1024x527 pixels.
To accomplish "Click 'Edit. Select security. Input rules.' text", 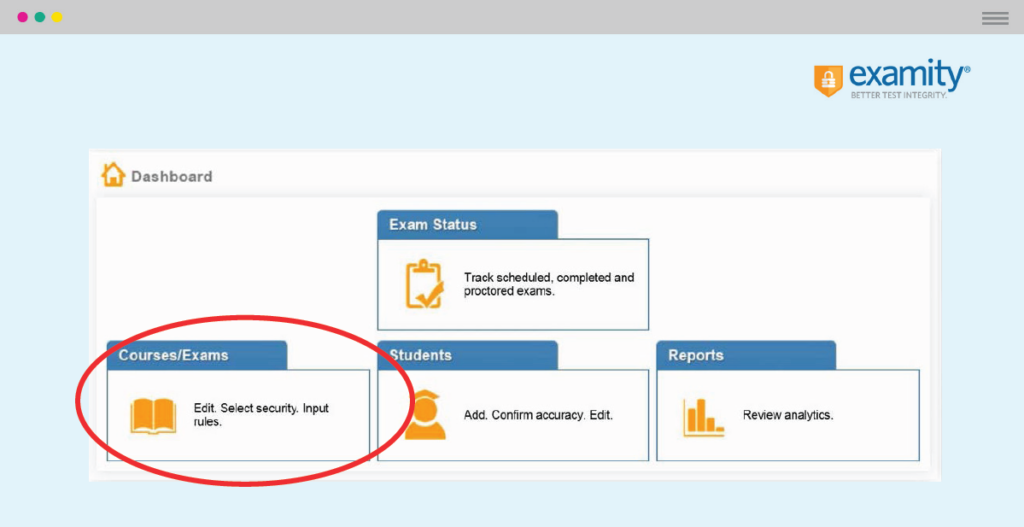I will click(x=261, y=415).
